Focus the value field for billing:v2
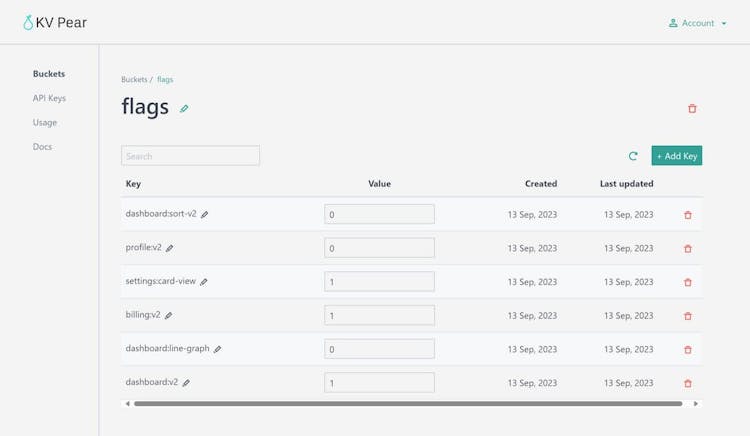 coord(379,315)
